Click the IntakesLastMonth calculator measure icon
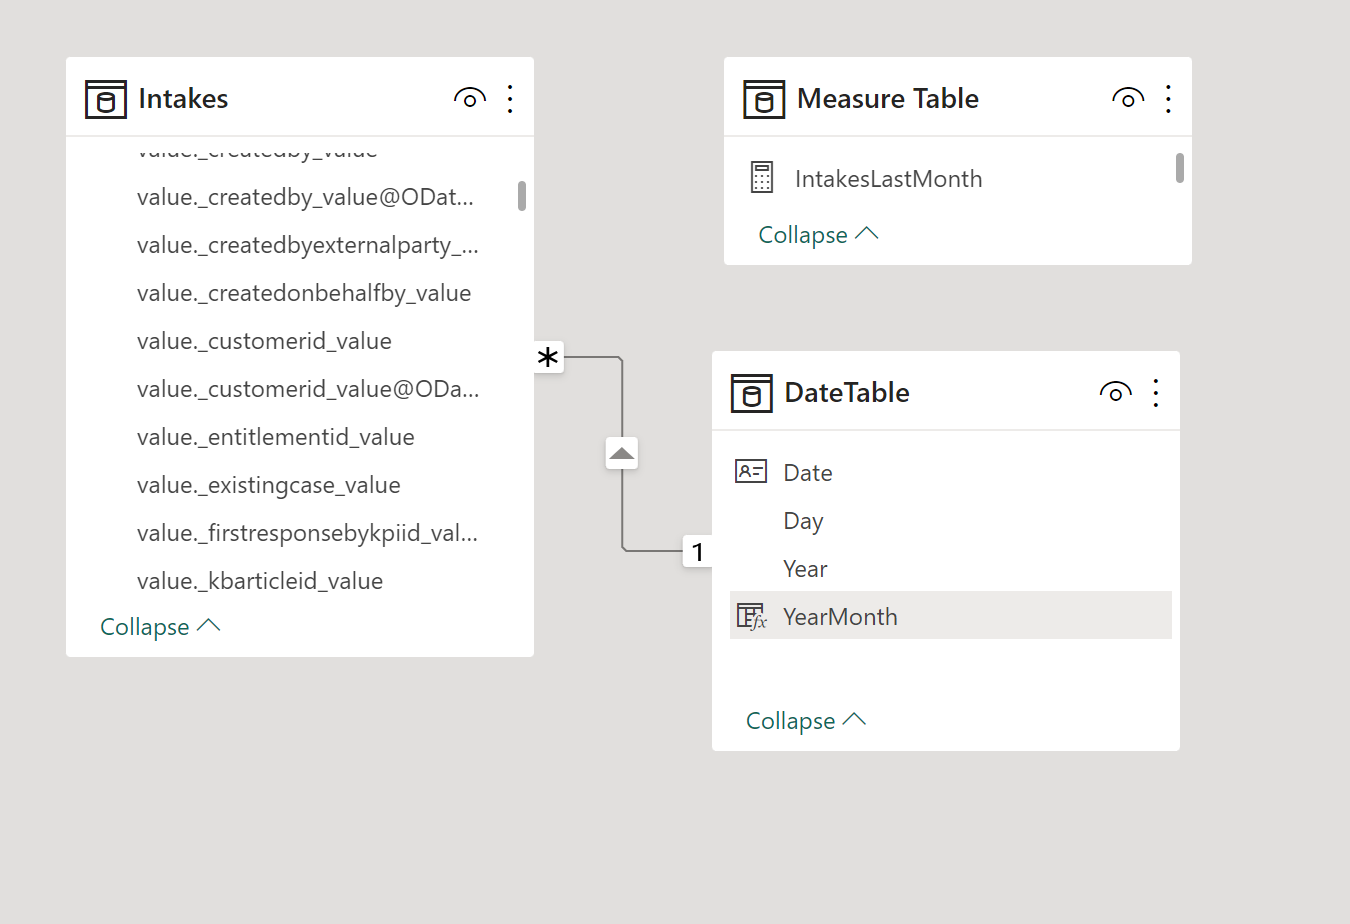The width and height of the screenshot is (1350, 924). click(x=762, y=178)
